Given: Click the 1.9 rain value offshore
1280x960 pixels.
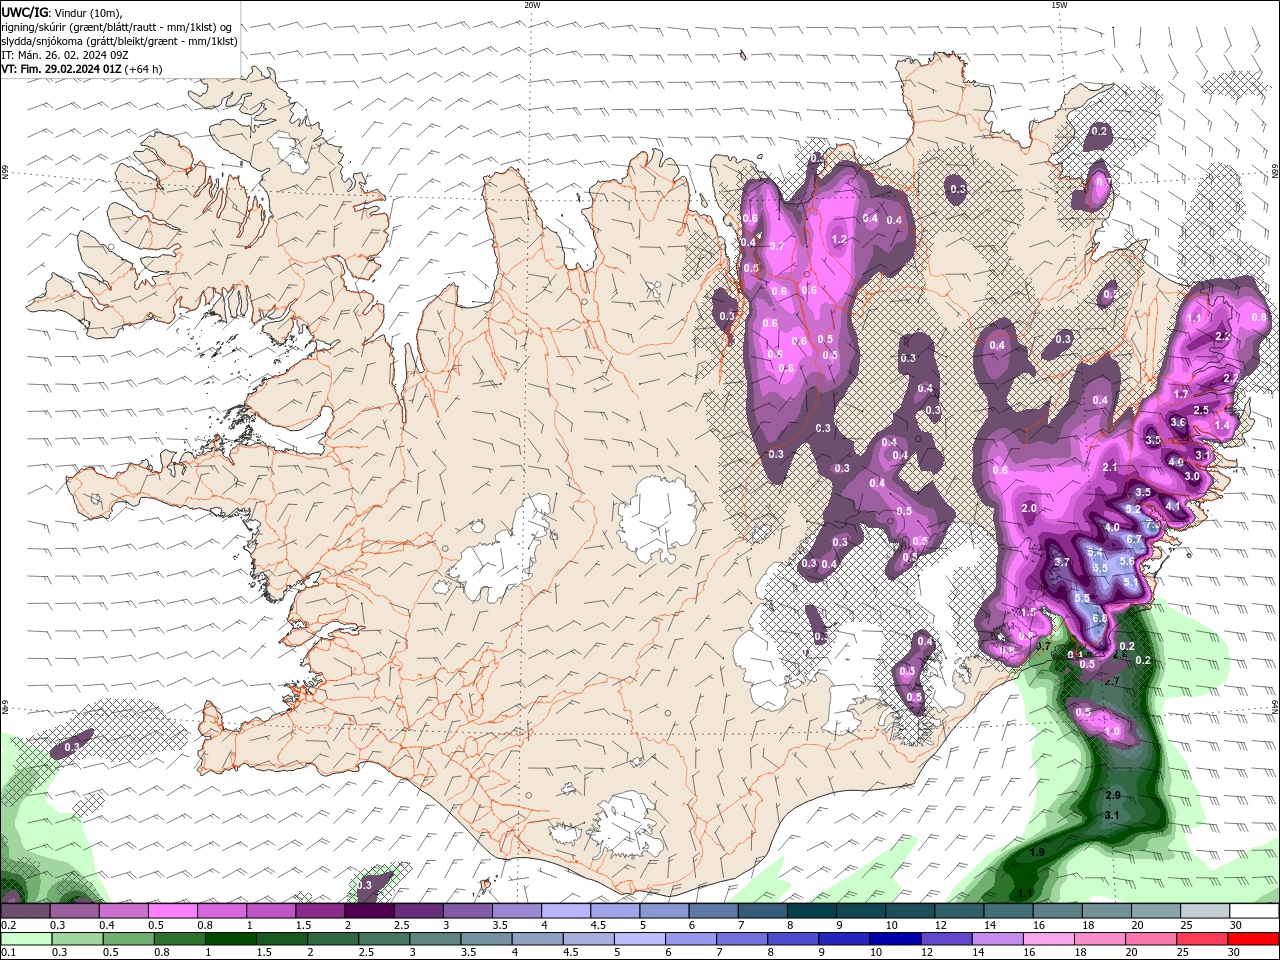Looking at the screenshot, I should click(1037, 852).
